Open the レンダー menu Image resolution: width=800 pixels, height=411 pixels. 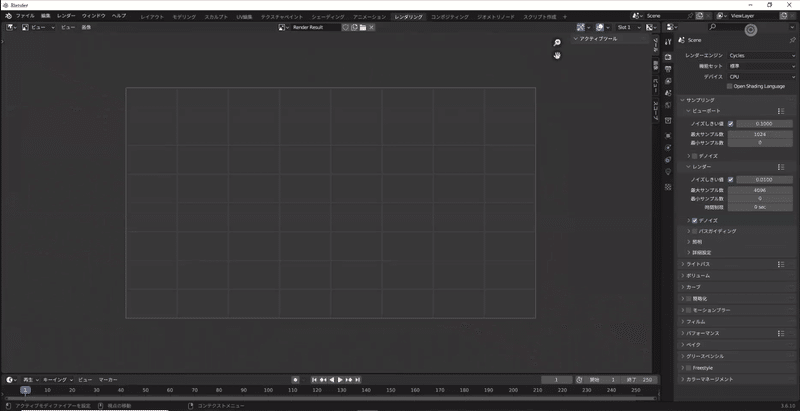[66, 16]
